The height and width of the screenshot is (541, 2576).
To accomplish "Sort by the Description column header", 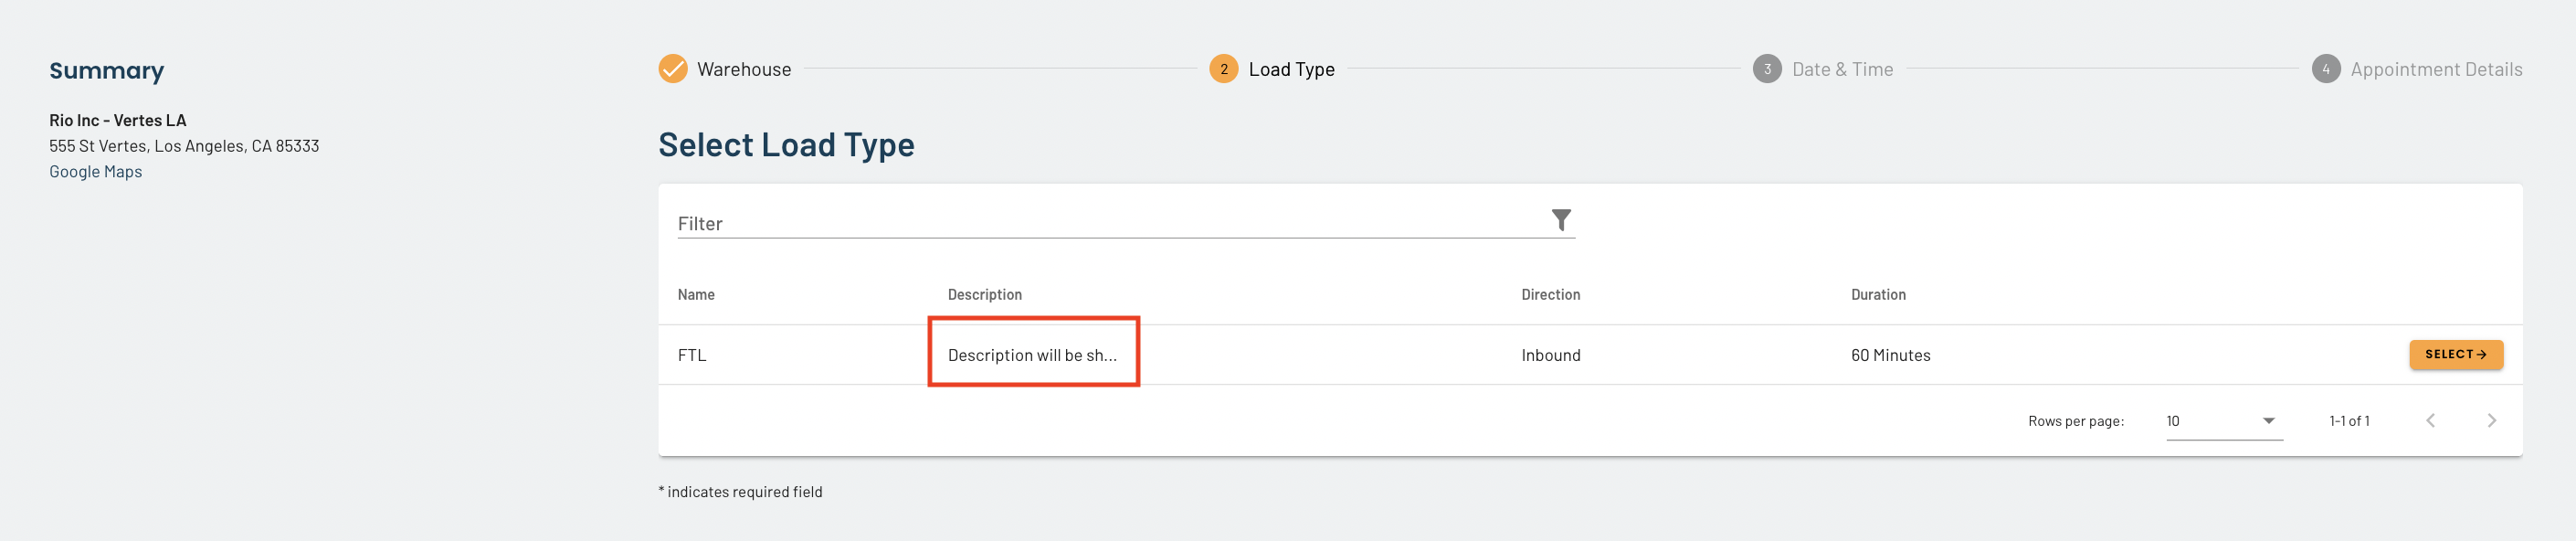I will (984, 294).
